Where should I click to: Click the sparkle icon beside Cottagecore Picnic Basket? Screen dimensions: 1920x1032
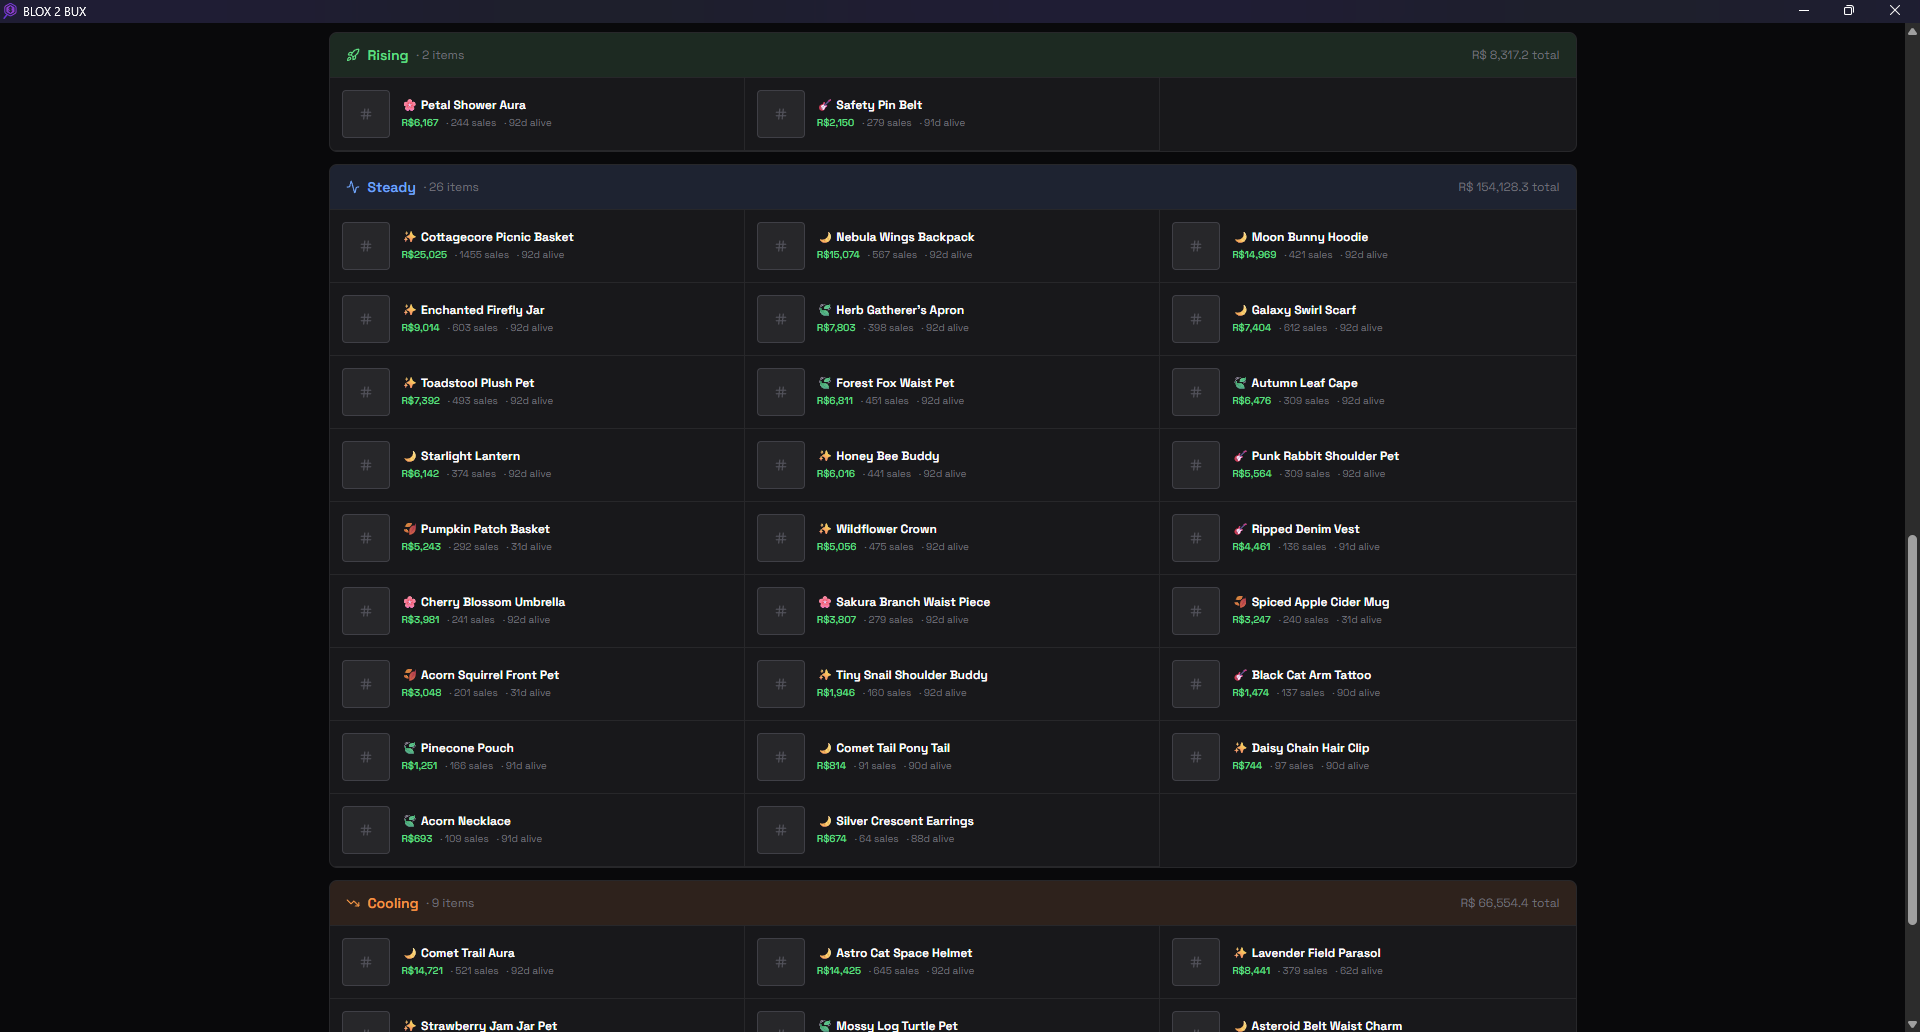tap(409, 237)
